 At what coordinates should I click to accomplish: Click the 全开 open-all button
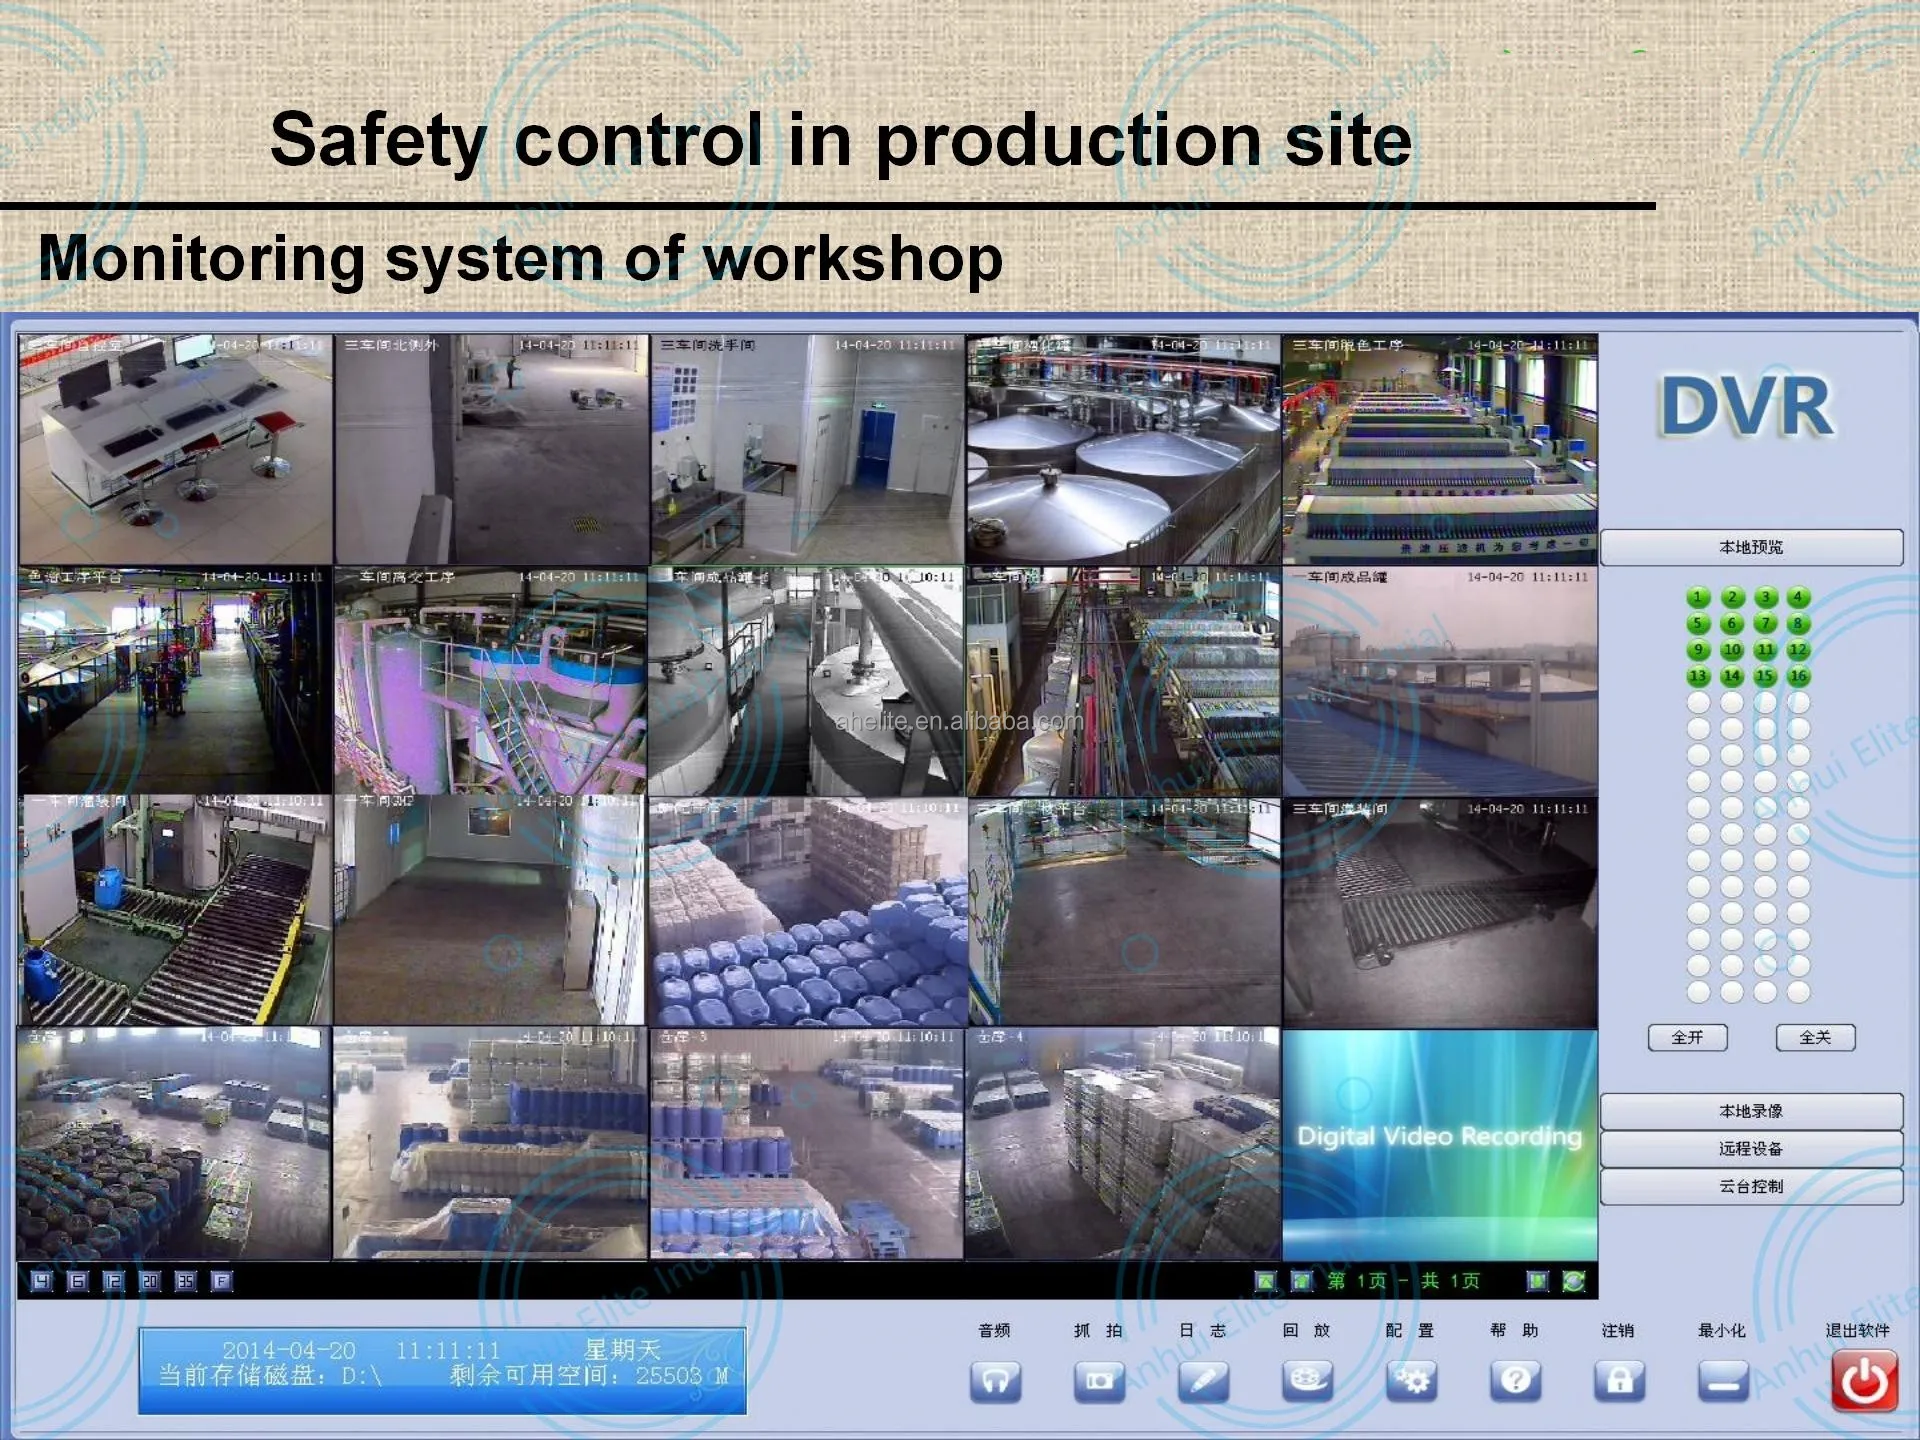(1687, 1037)
